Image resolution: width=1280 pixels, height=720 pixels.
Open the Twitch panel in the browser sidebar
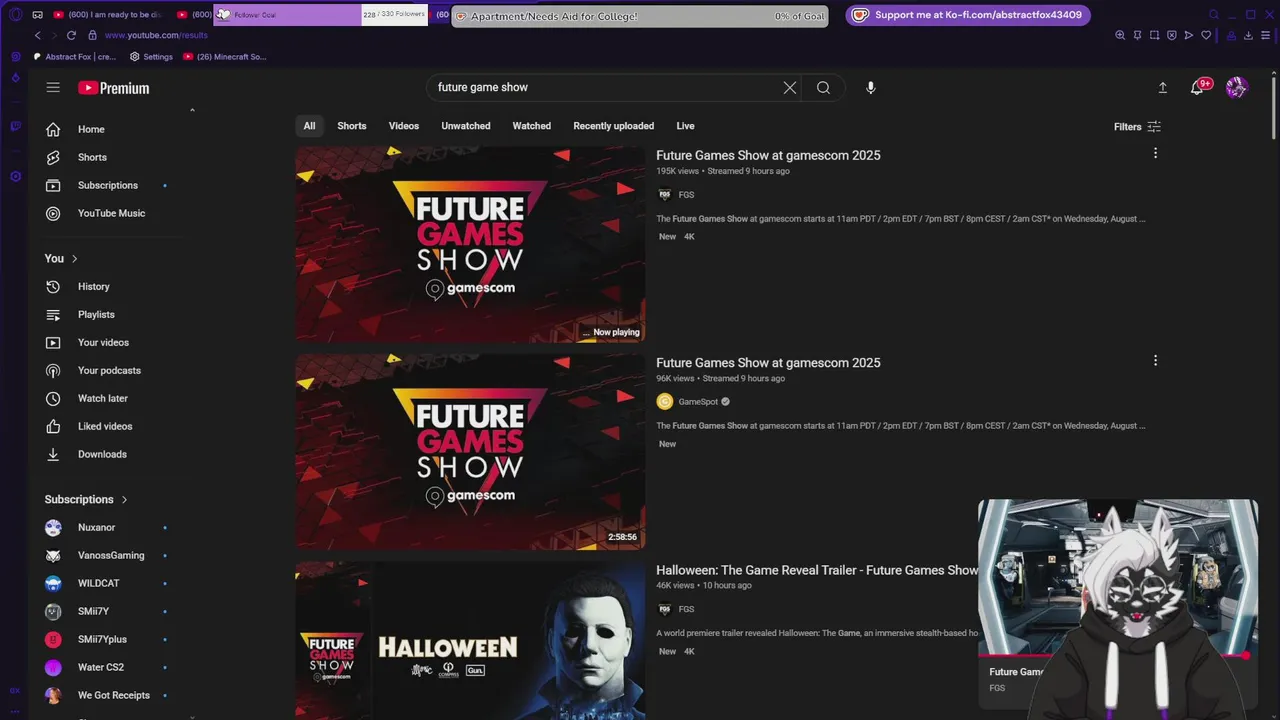15,126
